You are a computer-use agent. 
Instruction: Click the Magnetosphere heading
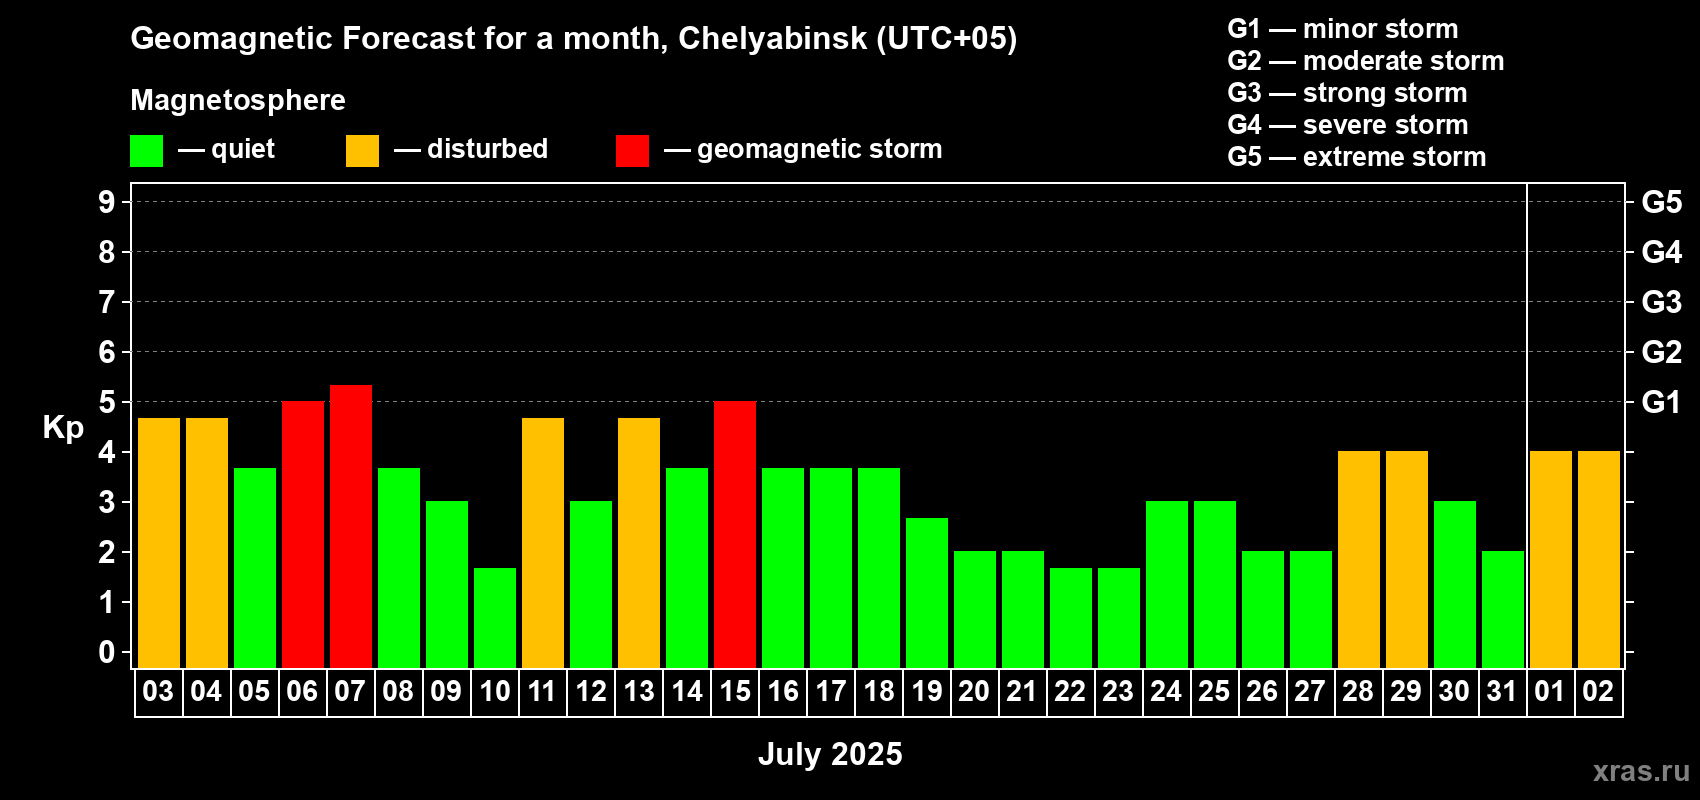238,100
